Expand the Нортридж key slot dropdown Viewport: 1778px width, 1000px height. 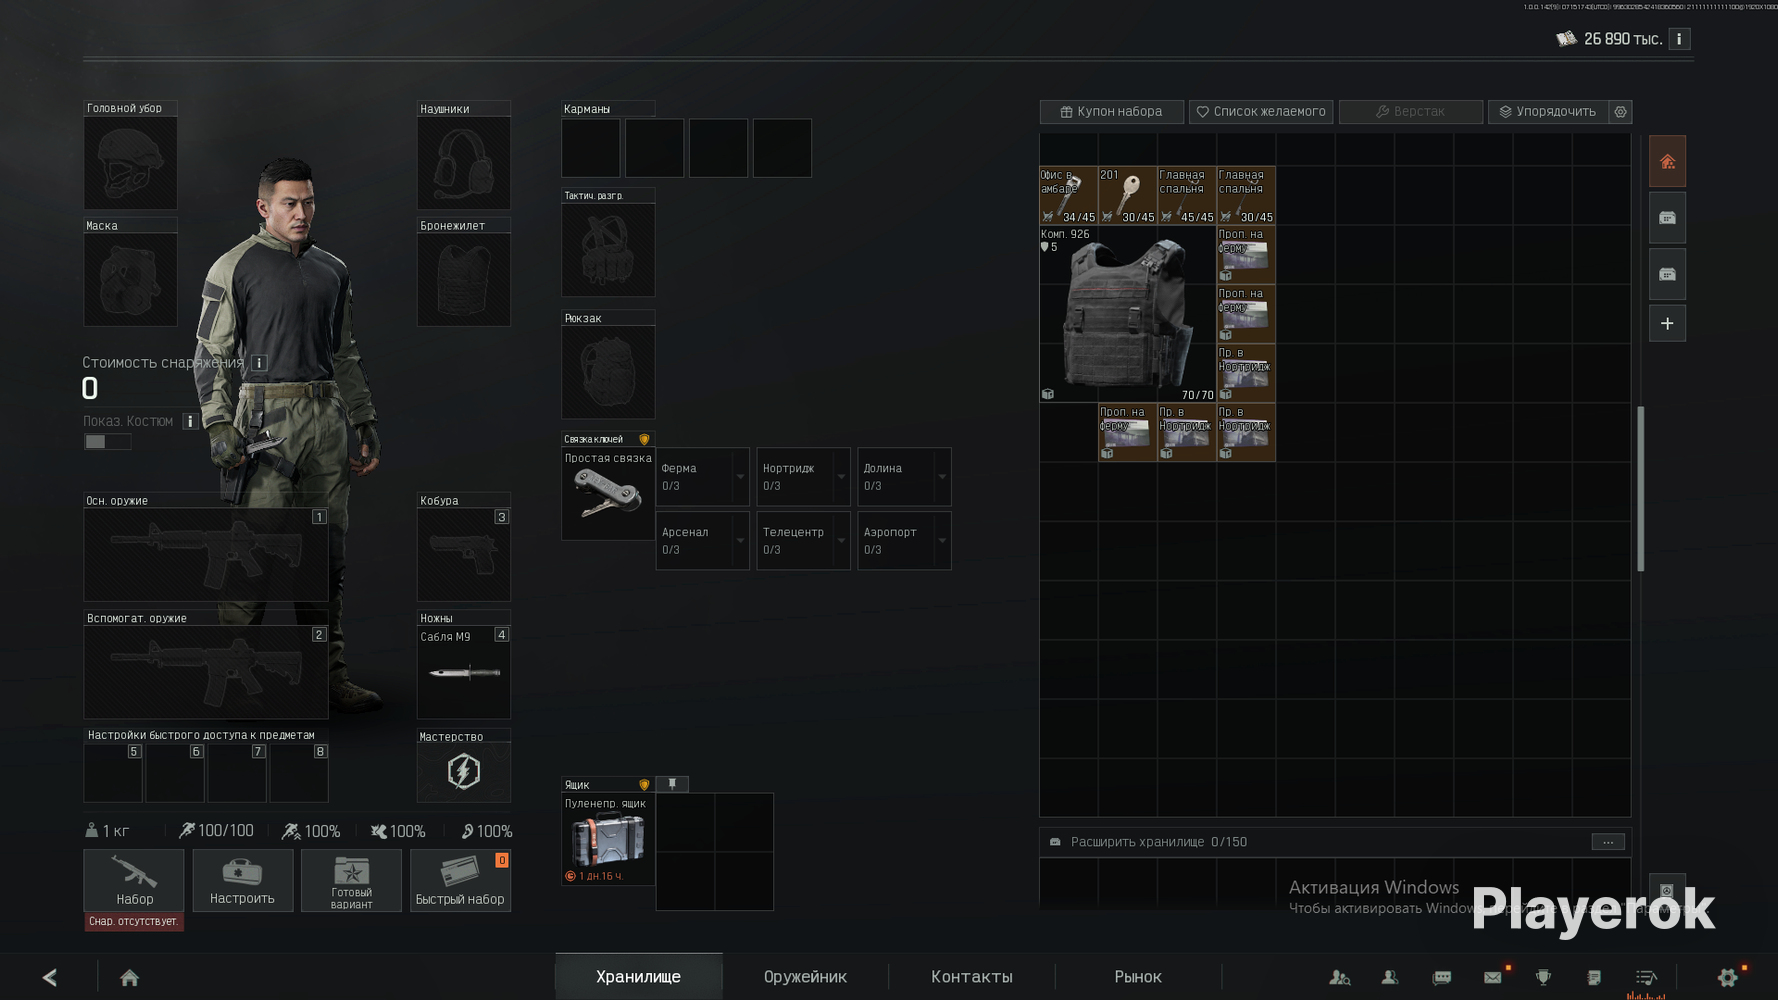[x=841, y=477]
